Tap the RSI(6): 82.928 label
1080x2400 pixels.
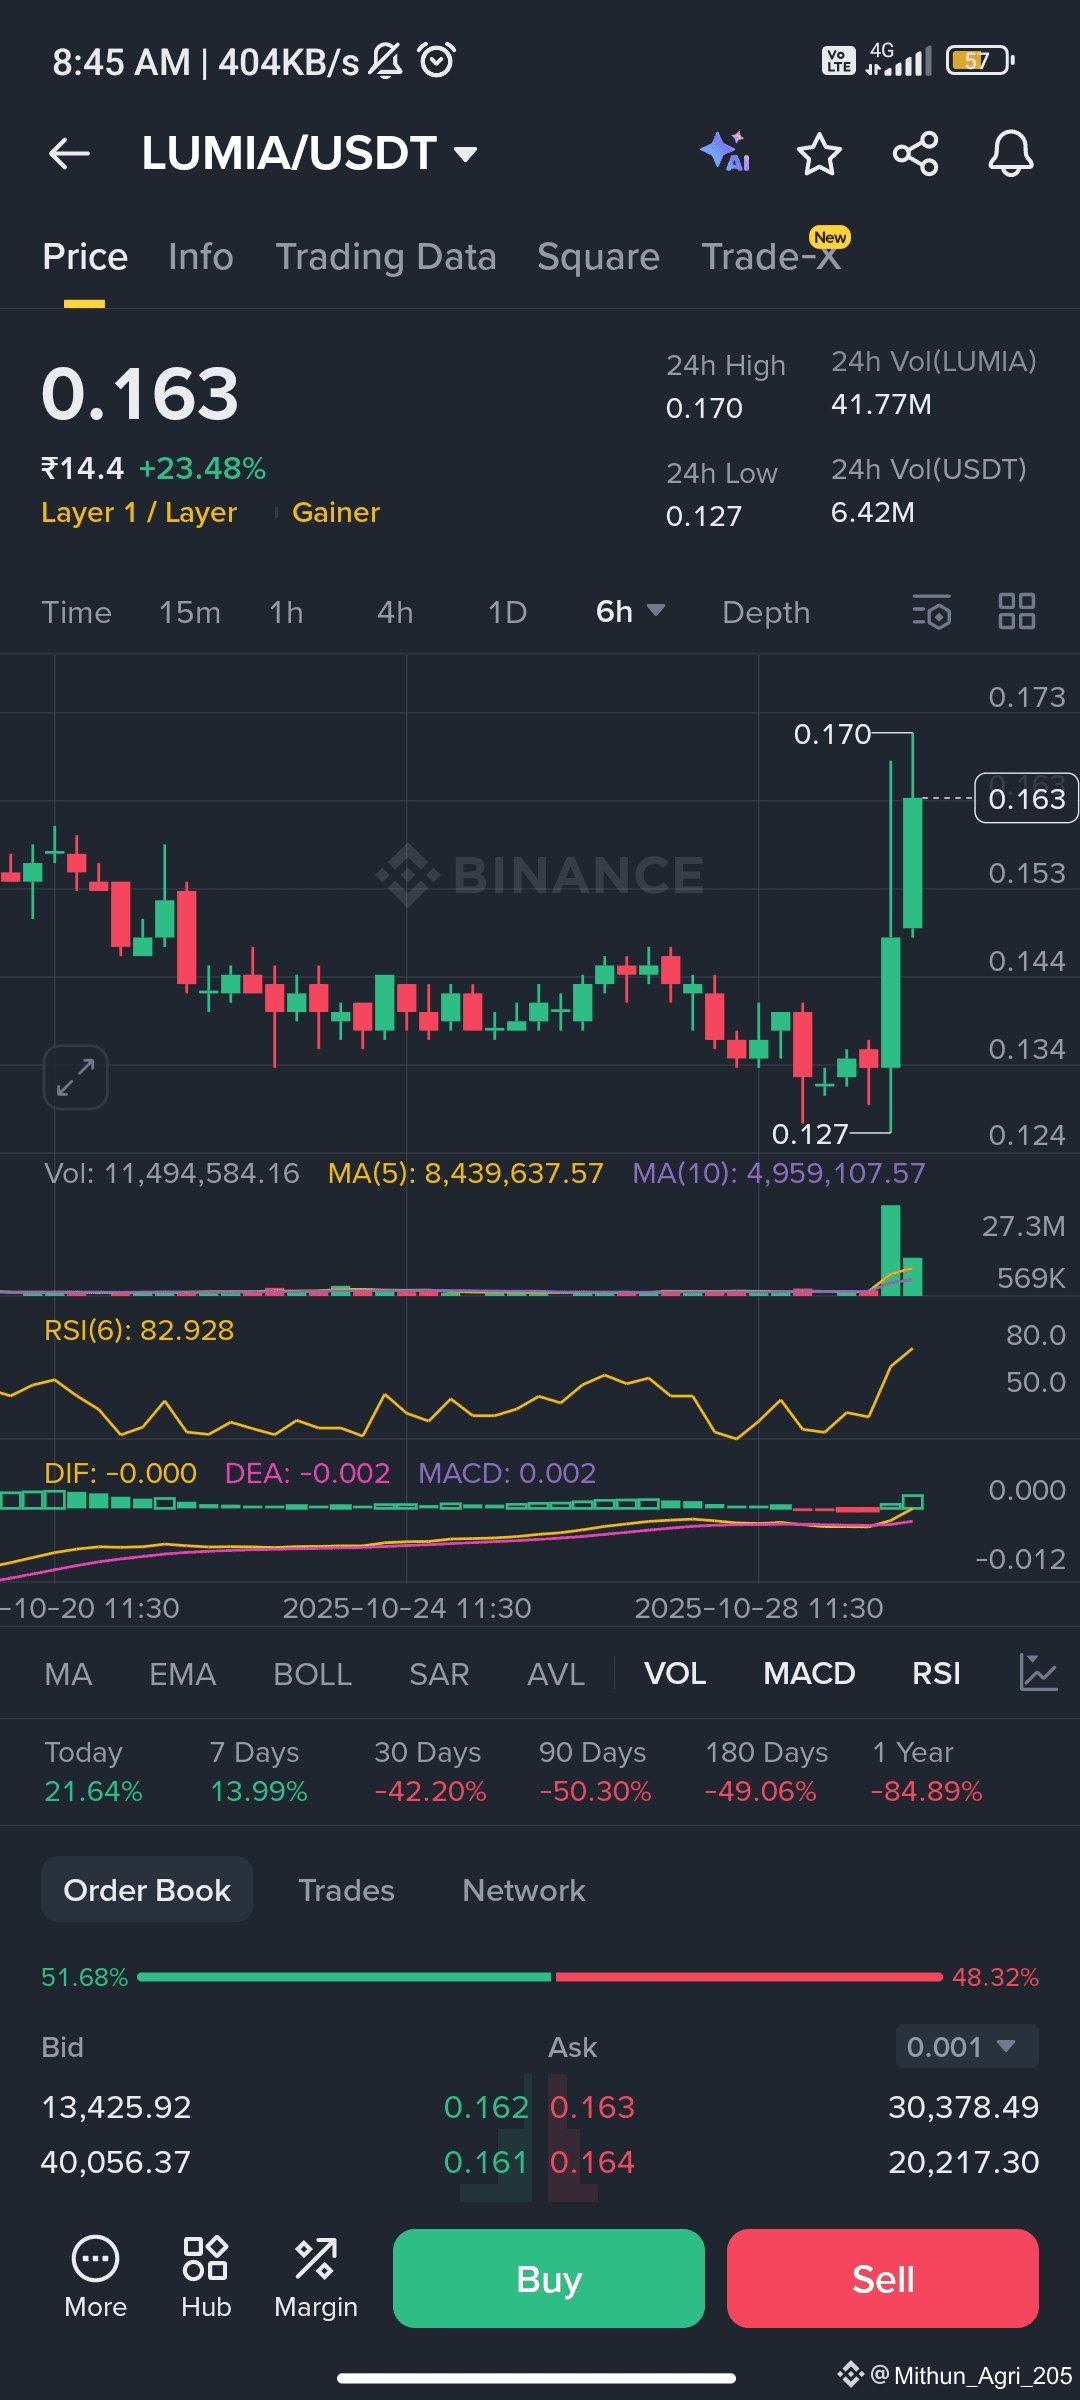[139, 1330]
